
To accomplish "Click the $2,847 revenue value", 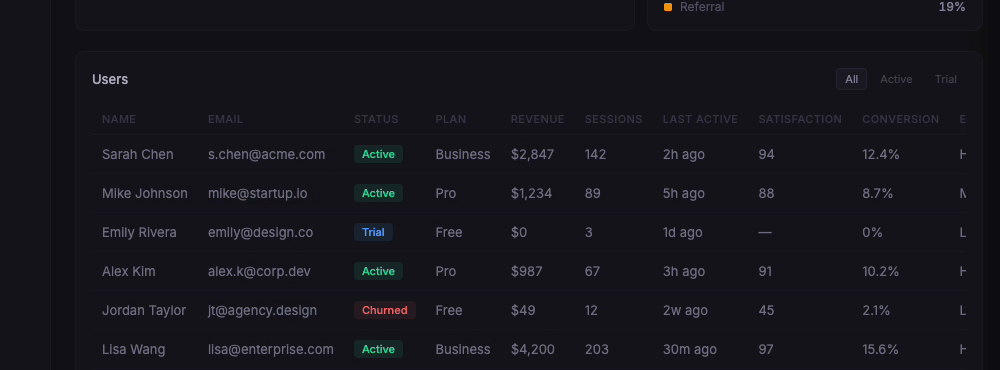I will pyautogui.click(x=533, y=154).
